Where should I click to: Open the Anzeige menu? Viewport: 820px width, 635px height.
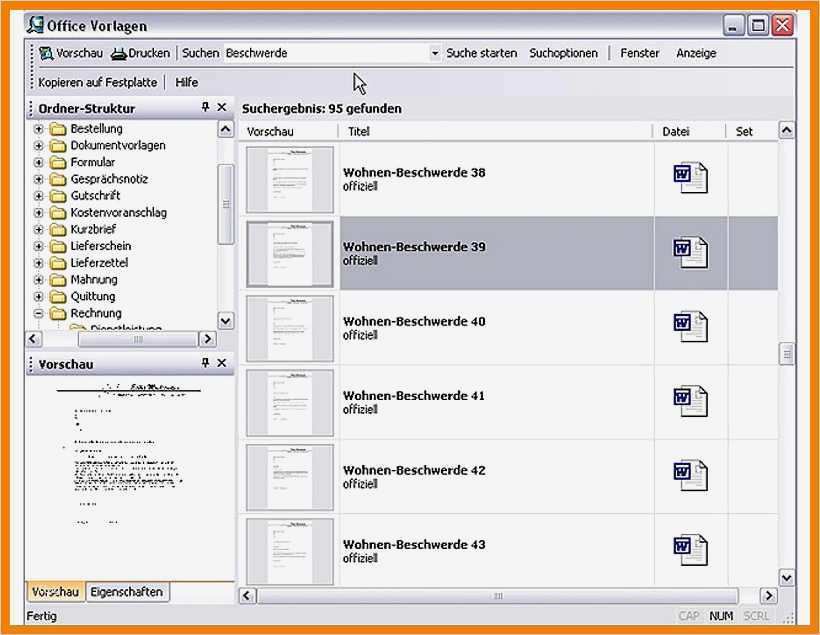pos(696,53)
